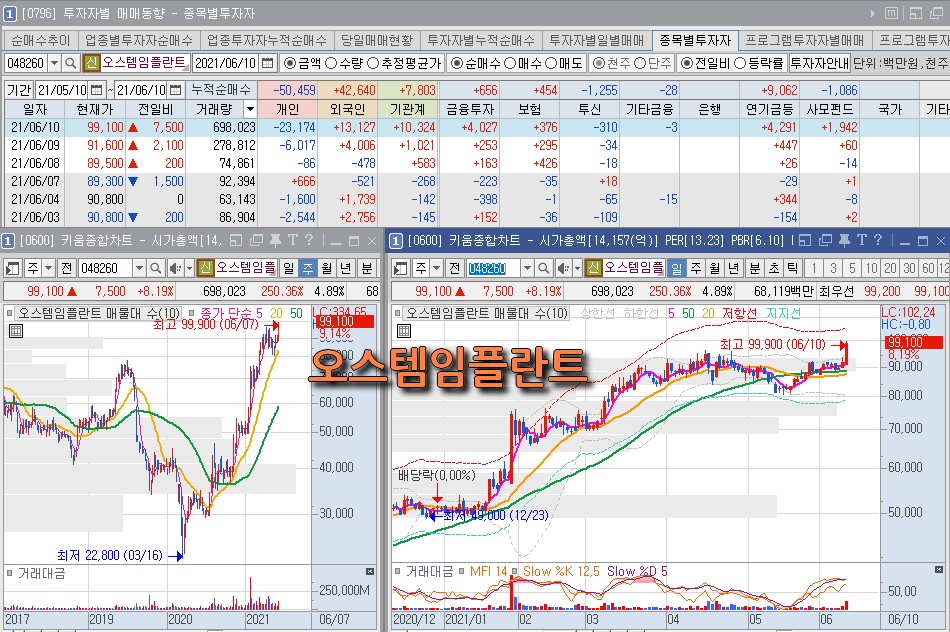The image size is (950, 632).
Task: Expand code dropdown arrow in right chart
Action: tap(527, 268)
